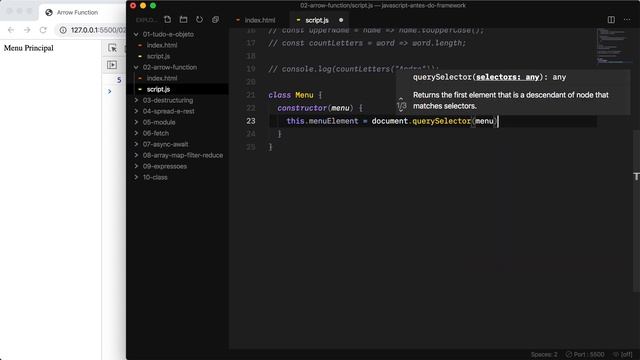Click the console.log comment on line 19

[x=353, y=69]
